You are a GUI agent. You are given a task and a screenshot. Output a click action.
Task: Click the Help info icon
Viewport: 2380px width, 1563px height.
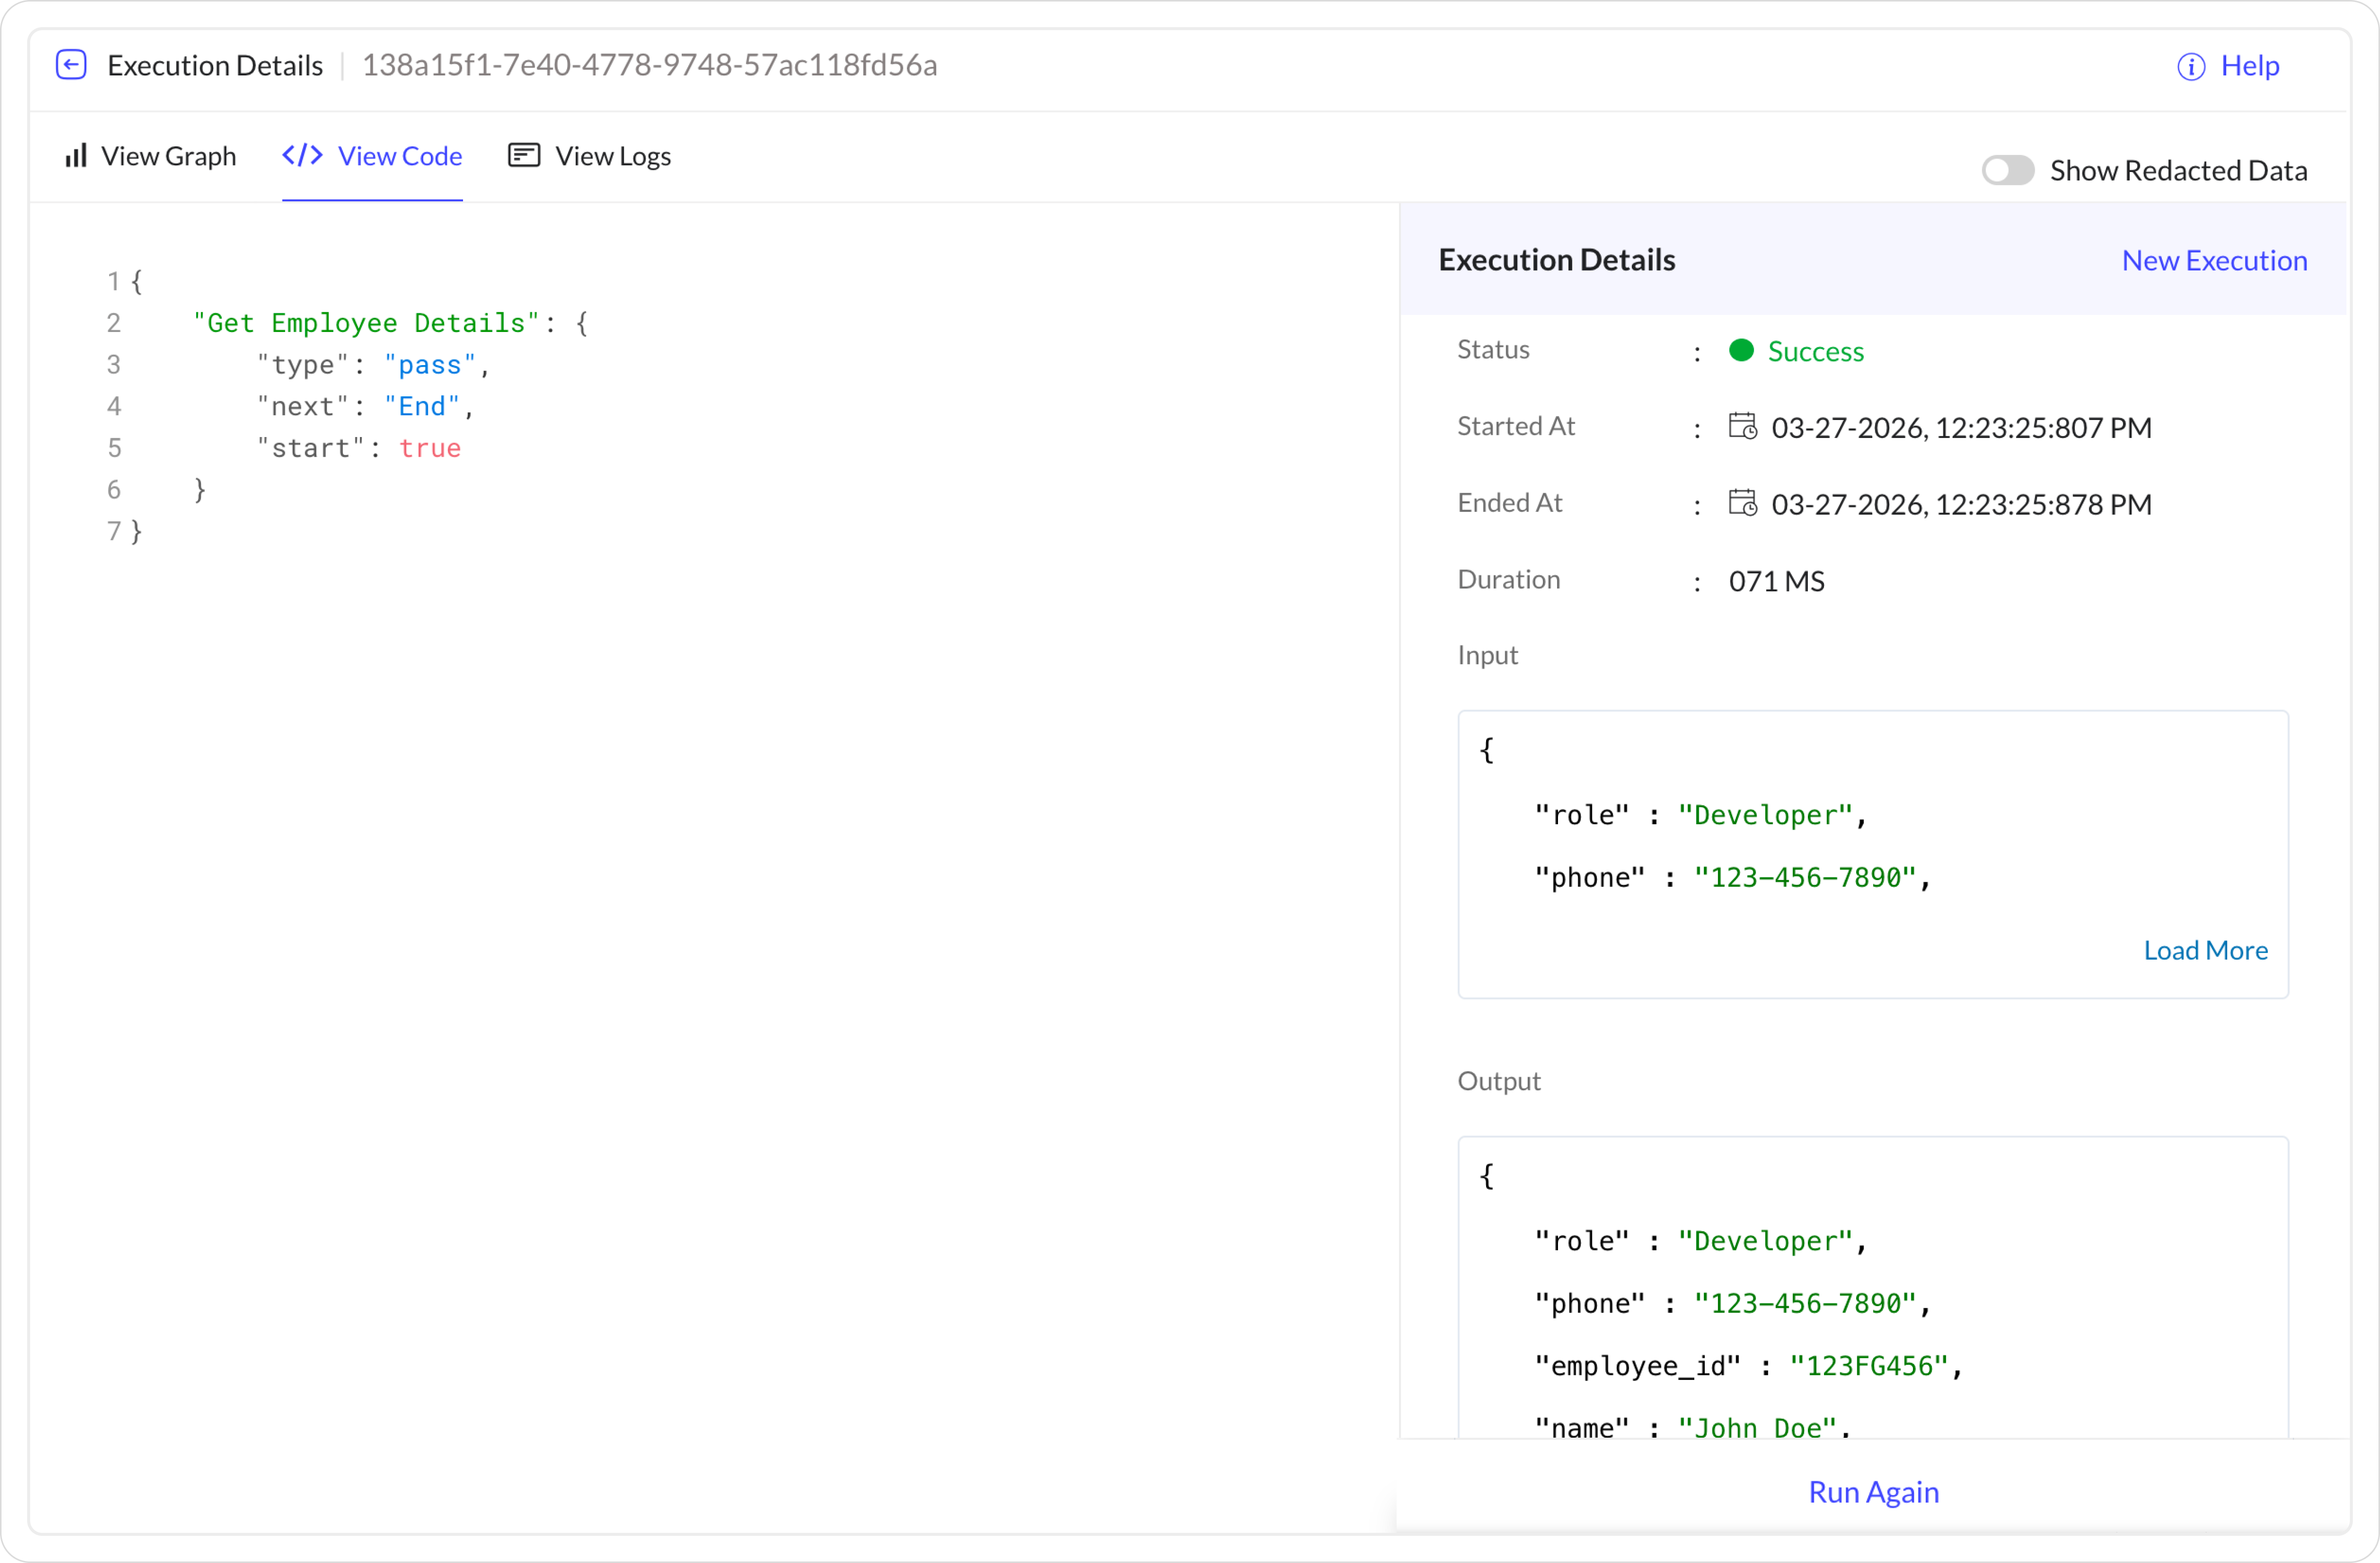(2190, 66)
